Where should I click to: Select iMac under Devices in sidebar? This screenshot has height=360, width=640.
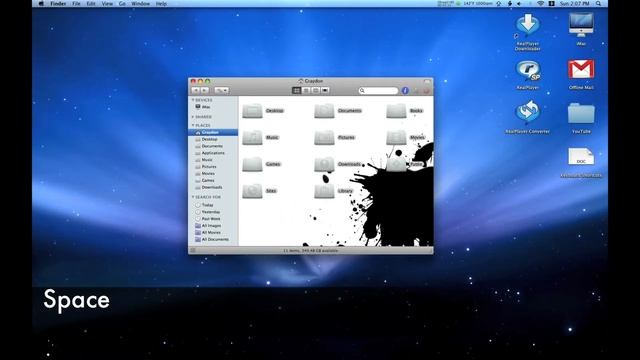point(213,107)
